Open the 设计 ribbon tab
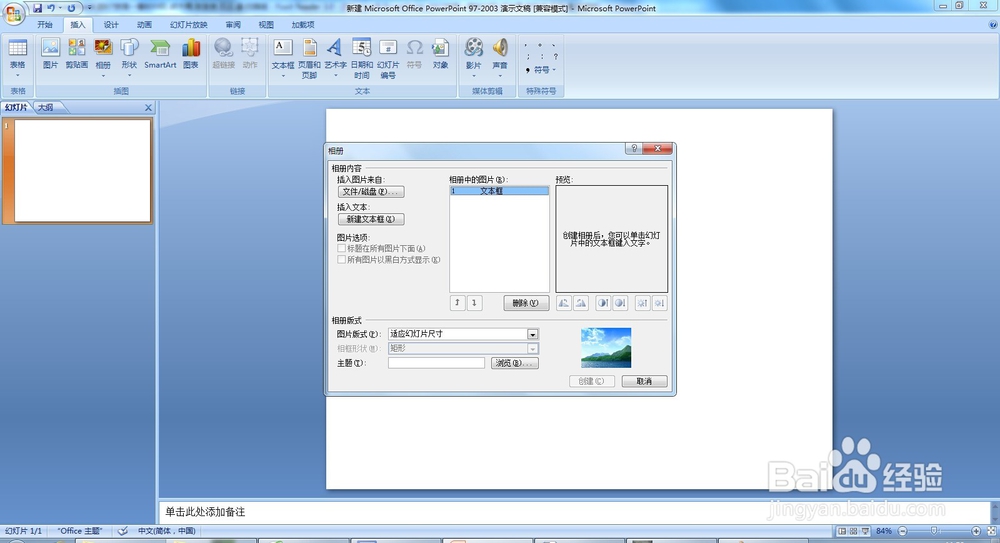Image resolution: width=1000 pixels, height=543 pixels. (111, 25)
